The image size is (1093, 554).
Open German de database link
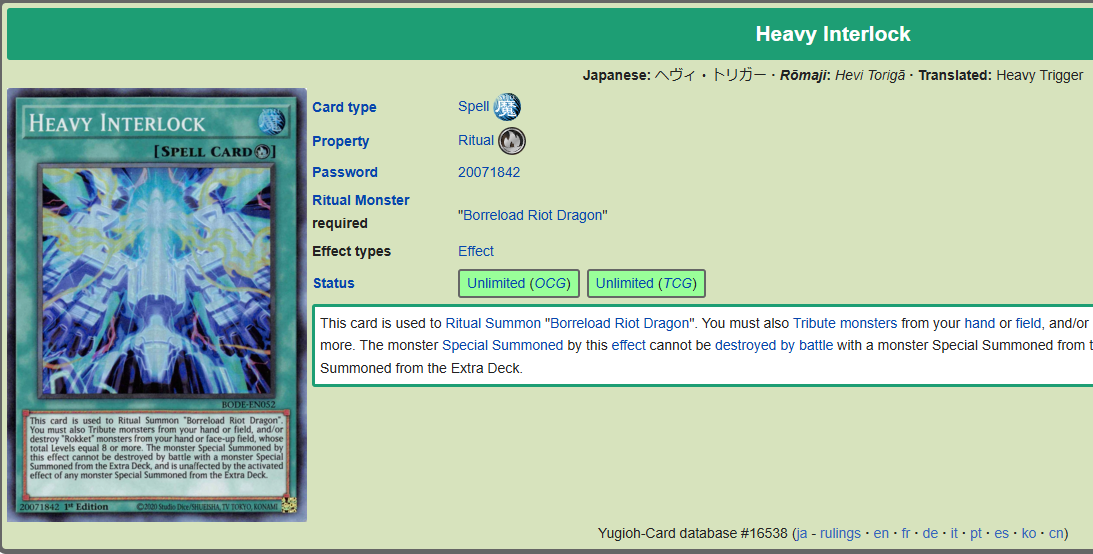(930, 533)
